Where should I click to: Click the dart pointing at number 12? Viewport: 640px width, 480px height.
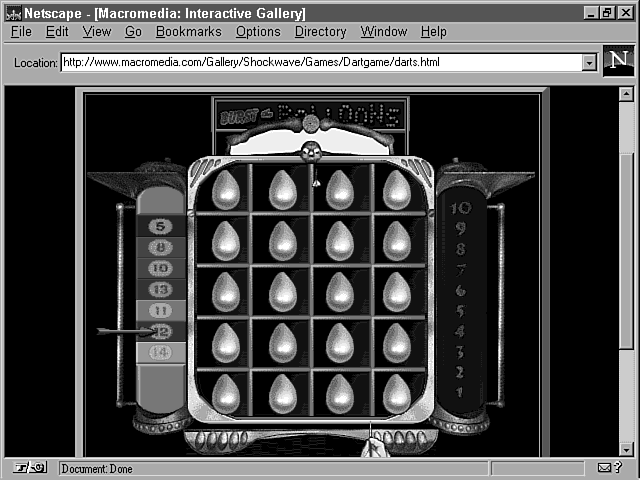pos(120,331)
